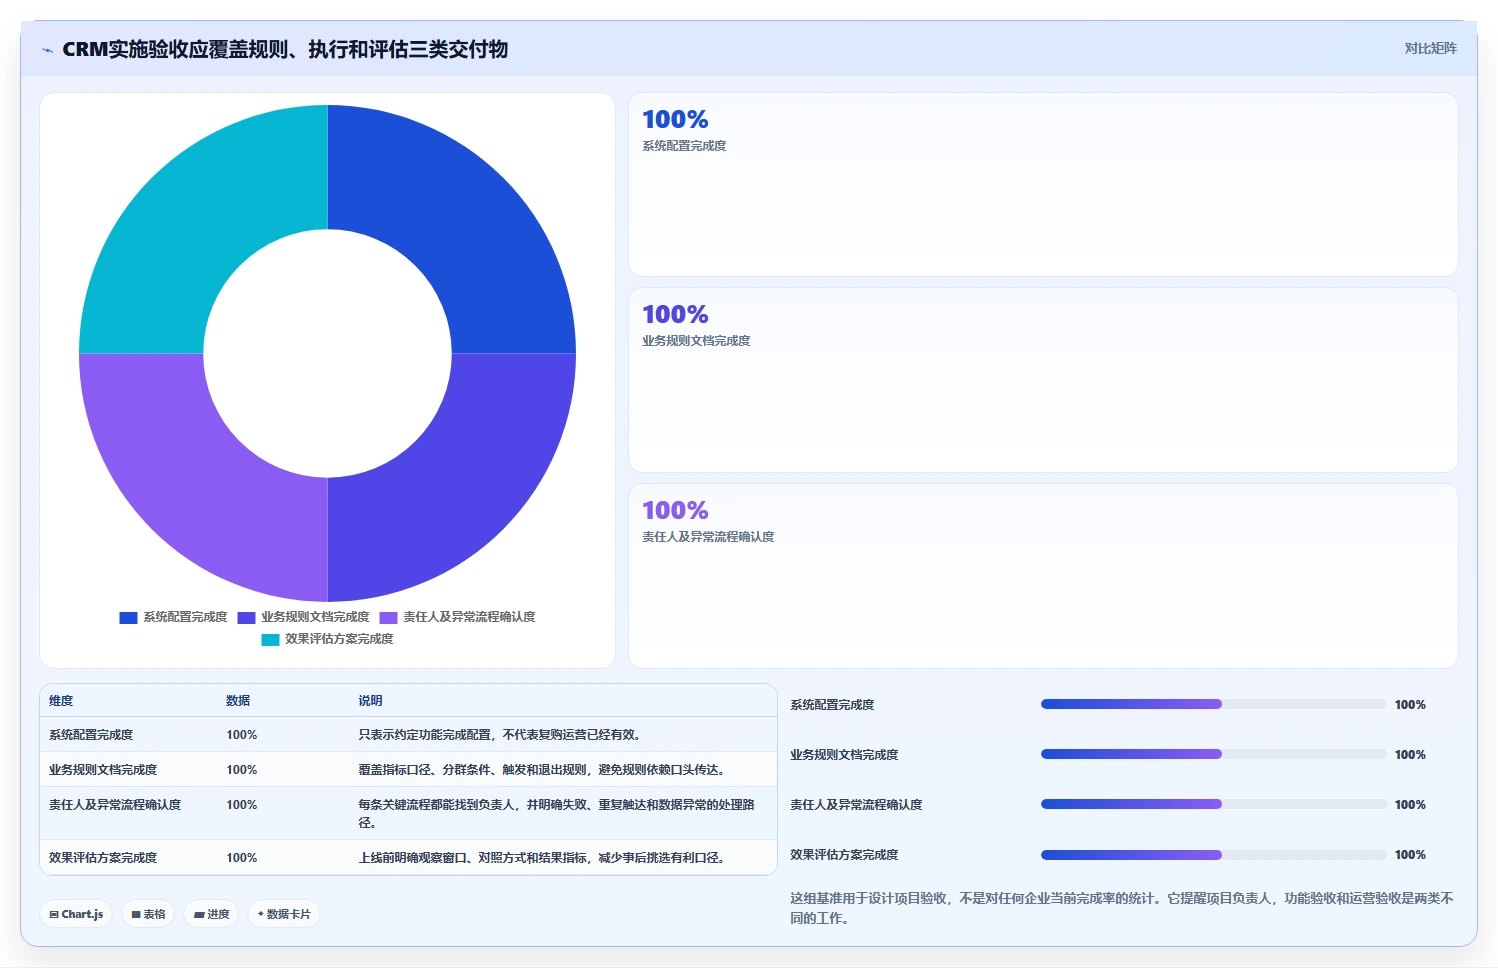Click the 对比矩阵 label in header
The height and width of the screenshot is (968, 1498).
coord(1430,48)
